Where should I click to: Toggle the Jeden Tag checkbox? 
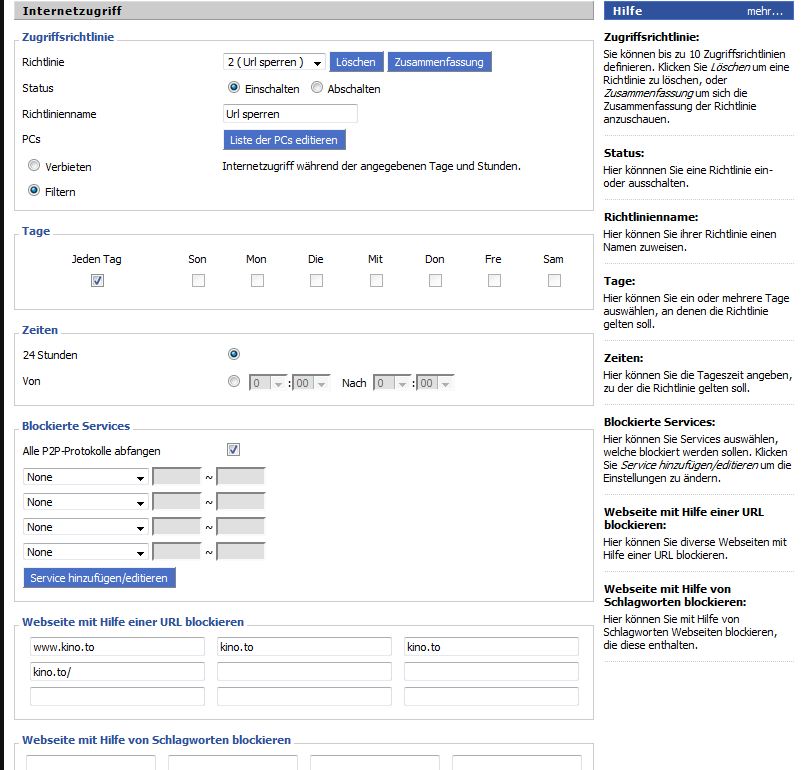coord(97,281)
